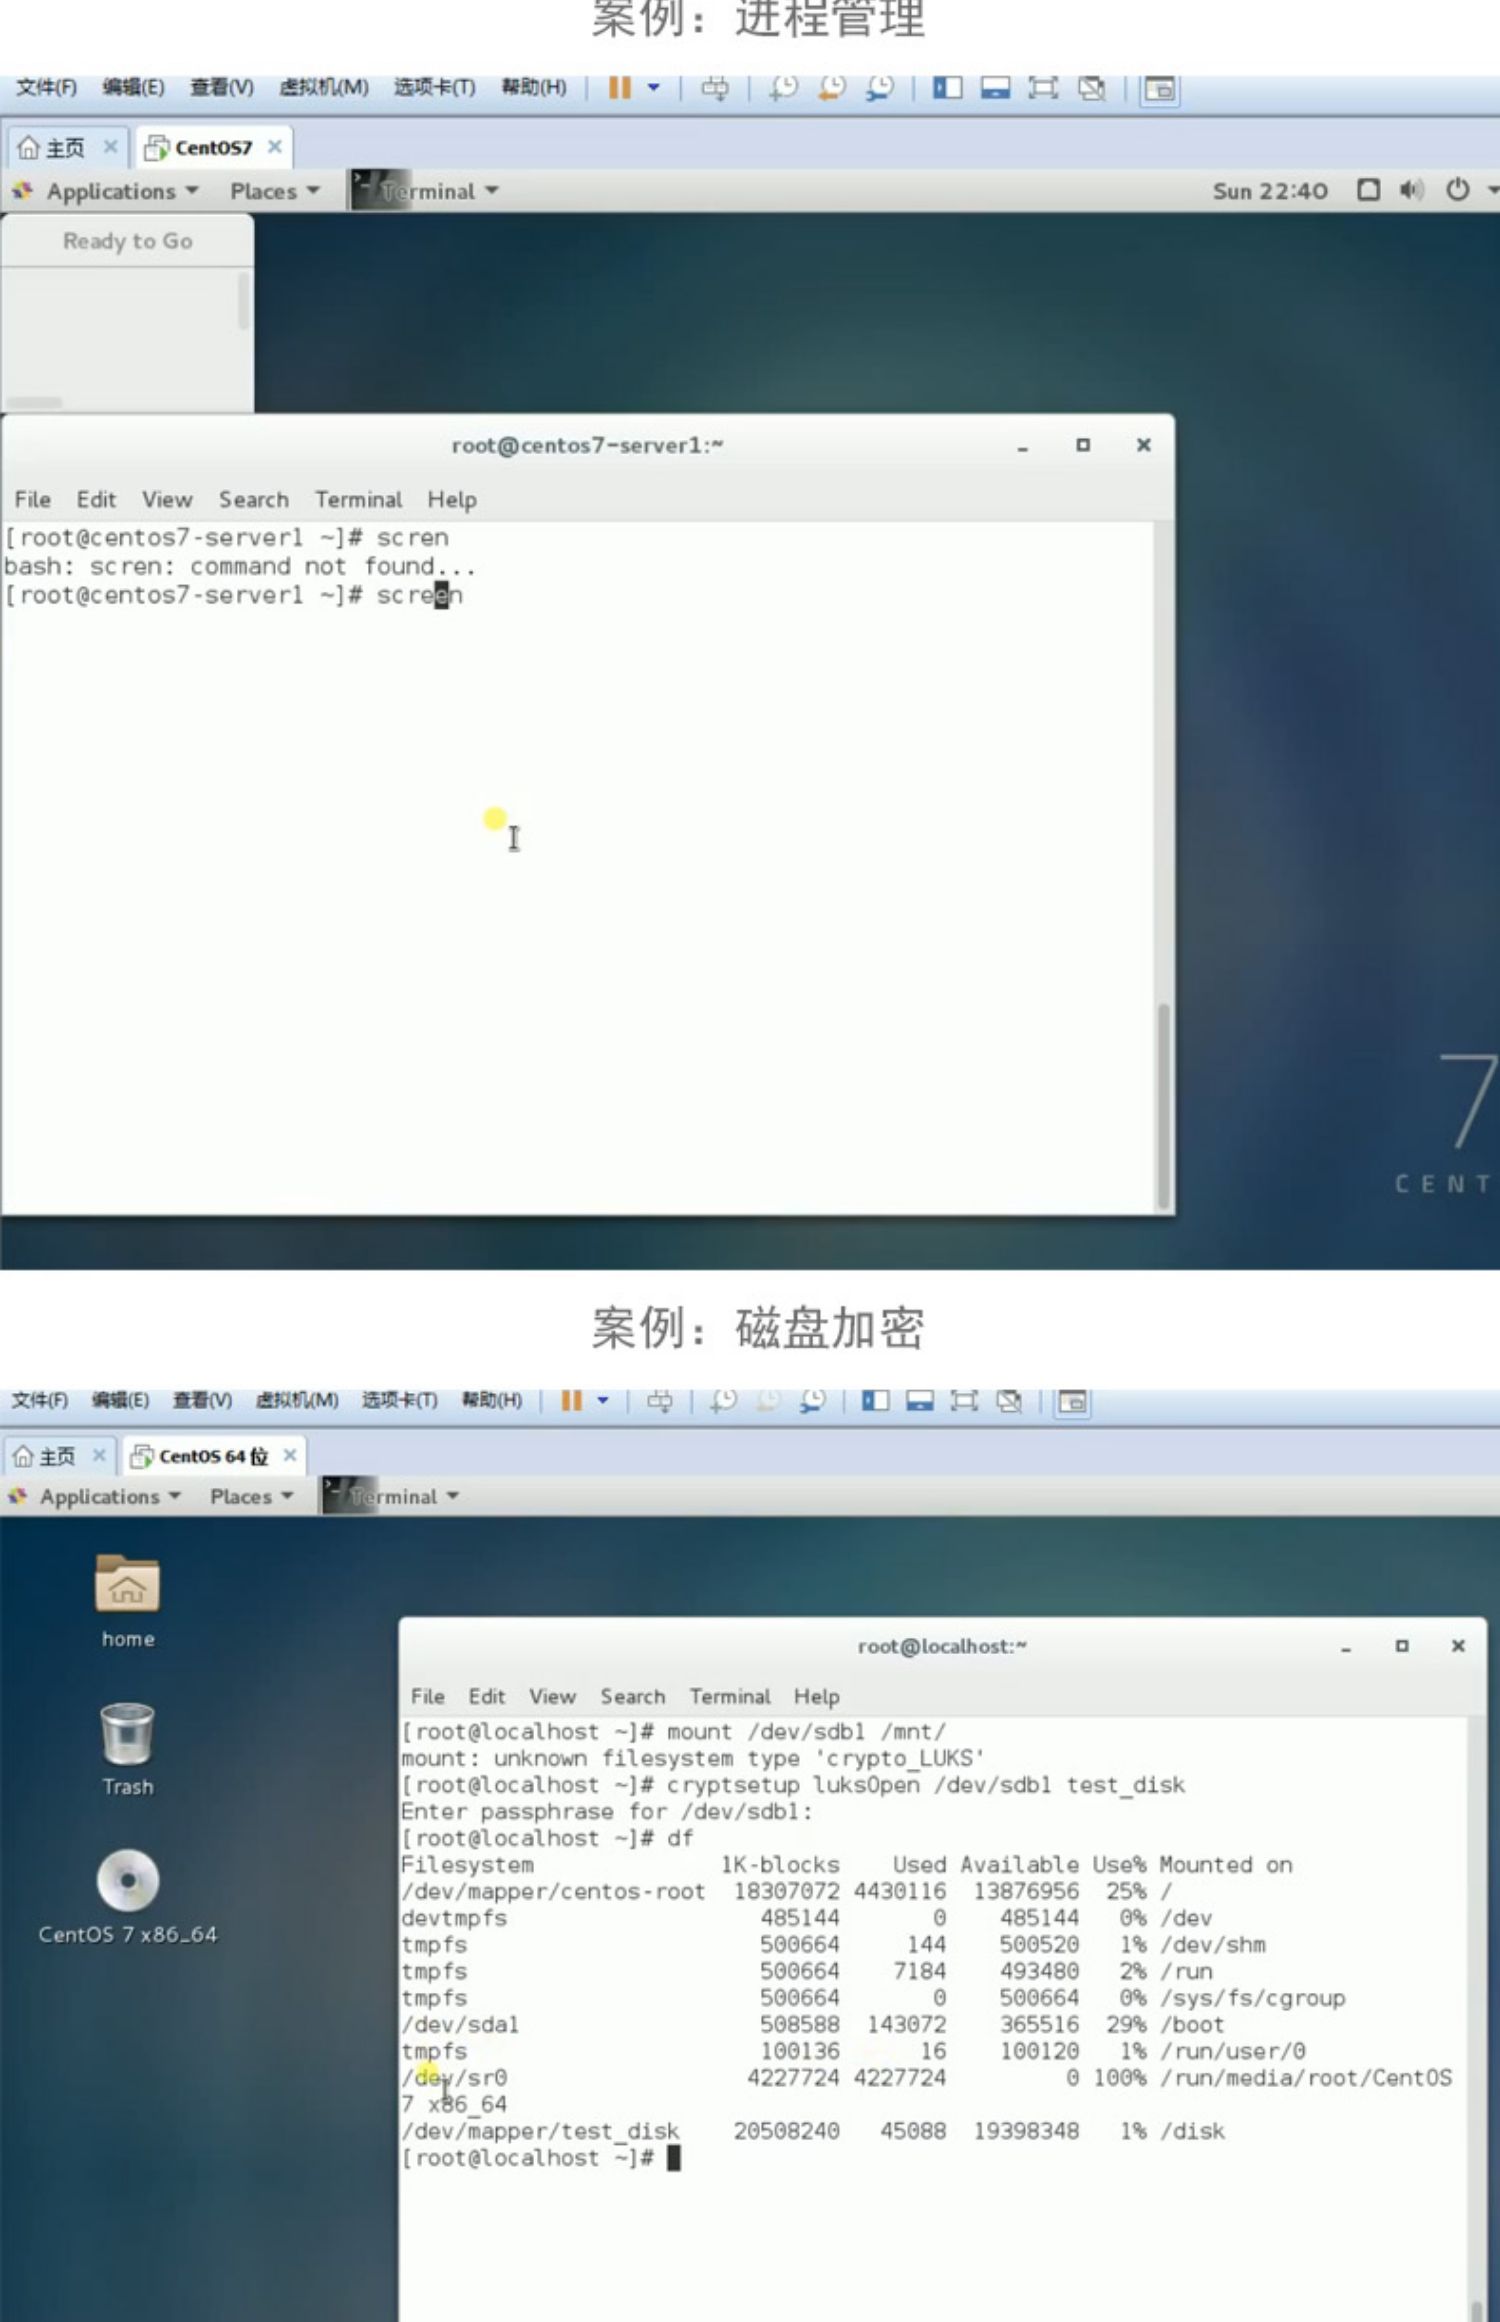1500x2322 pixels.
Task: Show library sidebar view in CentOS 64 位 toolbar
Action: pyautogui.click(x=875, y=1401)
